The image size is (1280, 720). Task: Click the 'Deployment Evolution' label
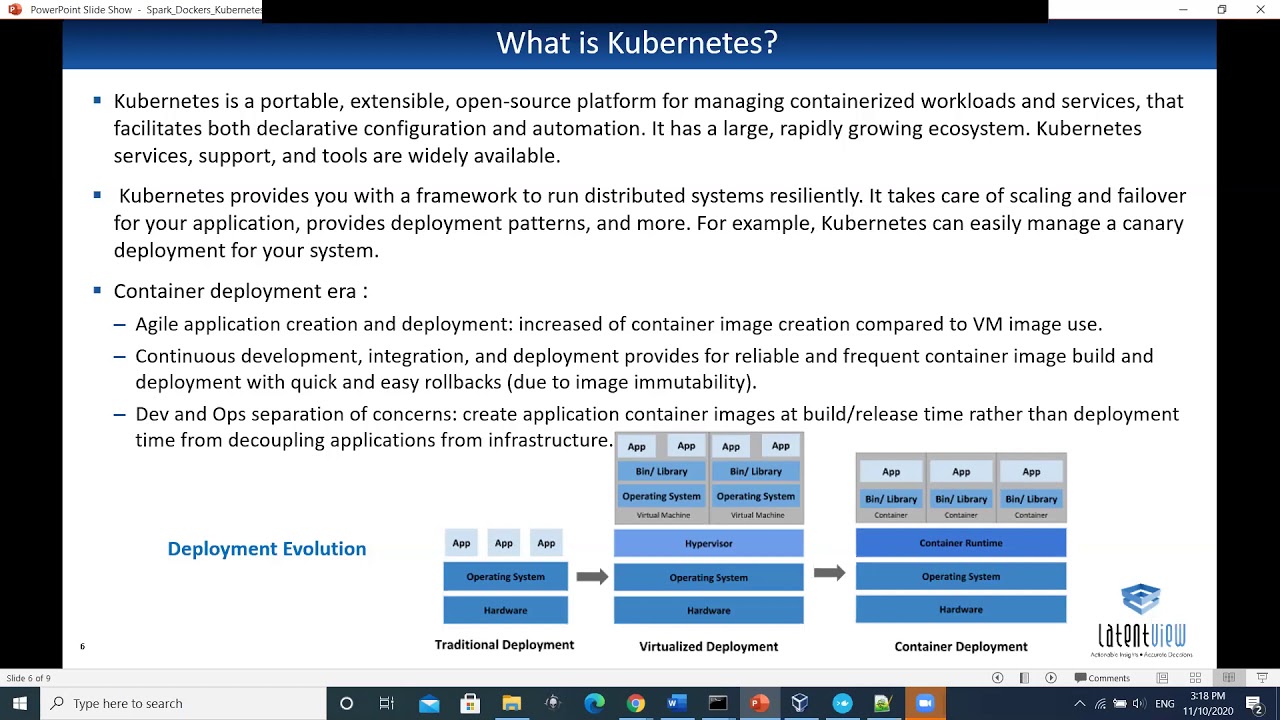(x=267, y=548)
